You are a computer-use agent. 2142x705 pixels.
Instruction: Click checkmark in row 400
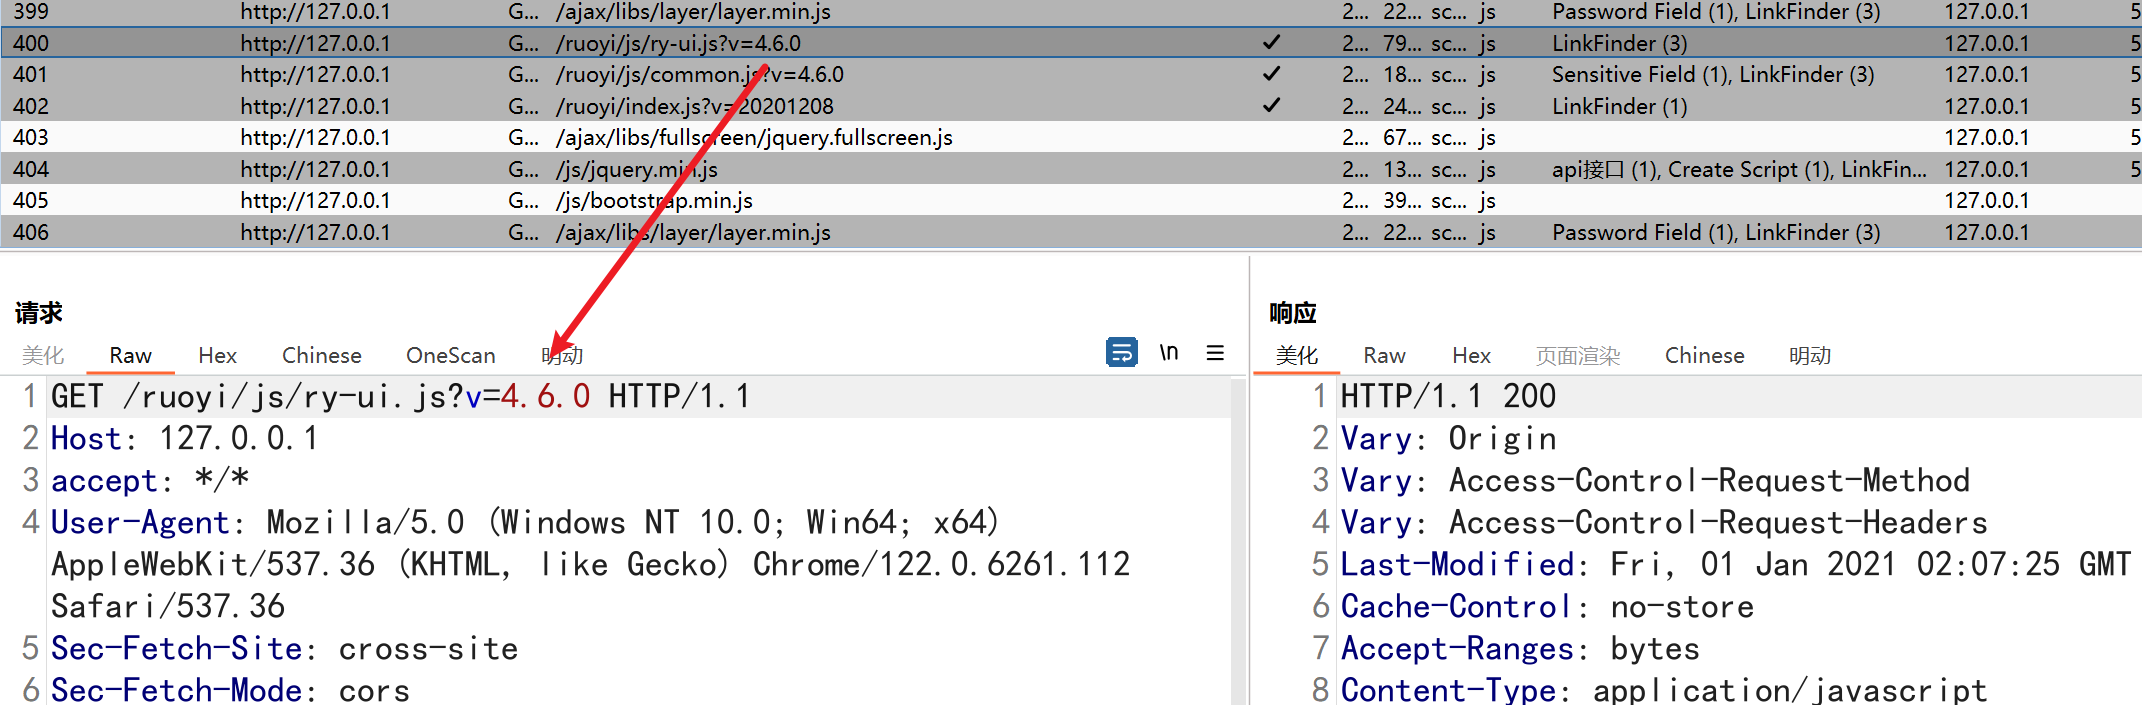[1271, 43]
